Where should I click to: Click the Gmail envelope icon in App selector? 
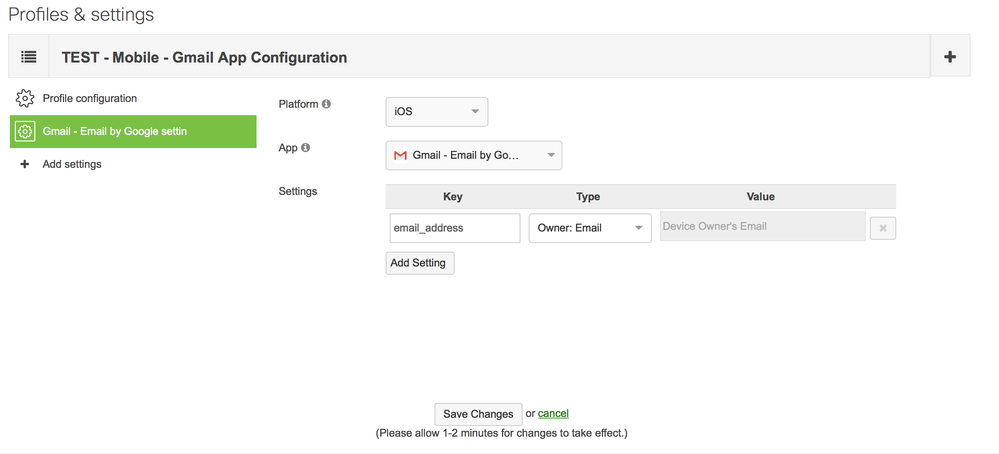tap(400, 156)
